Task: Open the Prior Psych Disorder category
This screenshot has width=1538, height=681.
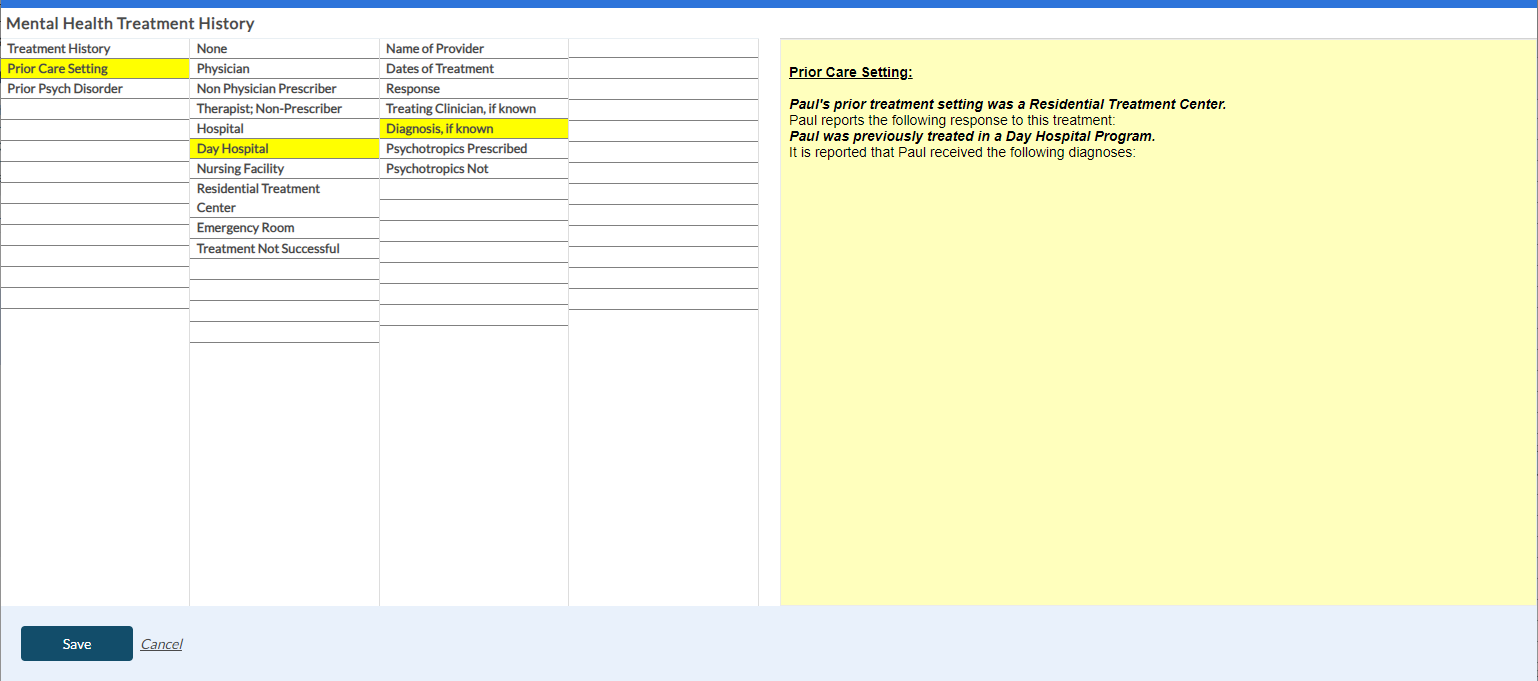Action: click(65, 89)
